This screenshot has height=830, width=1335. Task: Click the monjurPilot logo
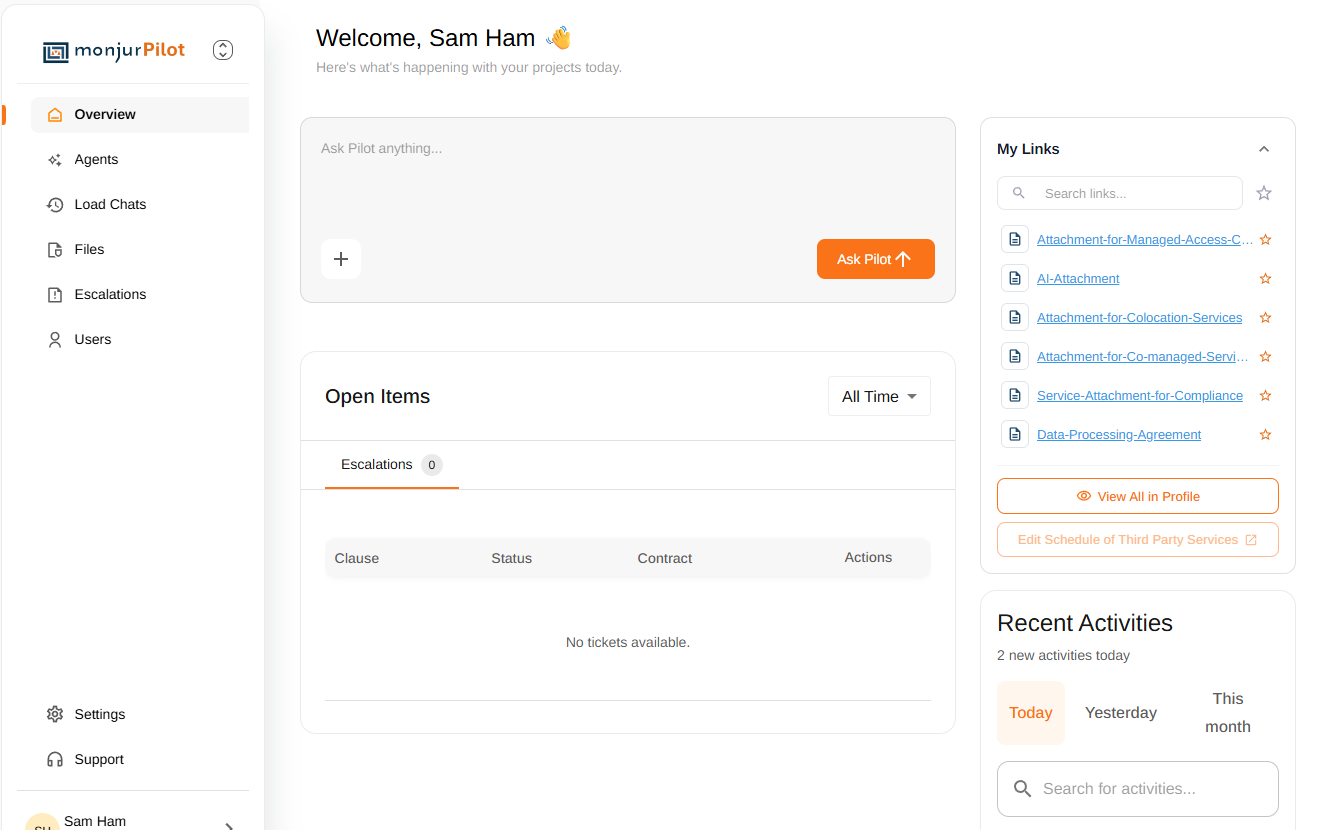click(x=114, y=51)
